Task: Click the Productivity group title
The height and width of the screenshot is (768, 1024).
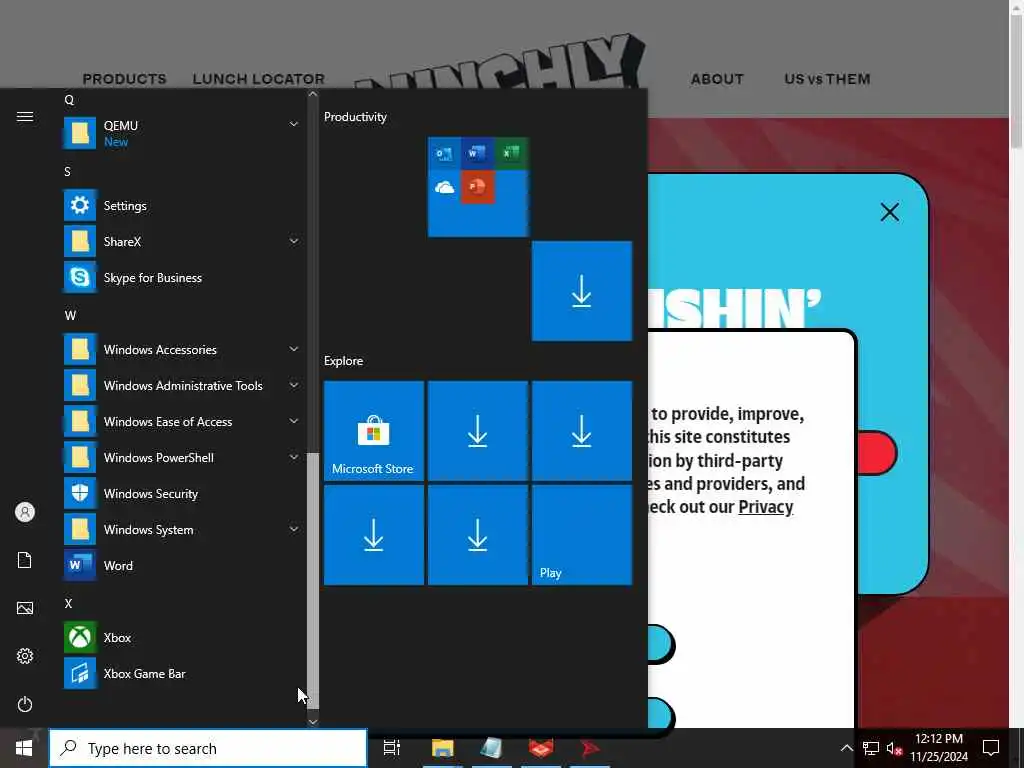Action: tap(355, 117)
